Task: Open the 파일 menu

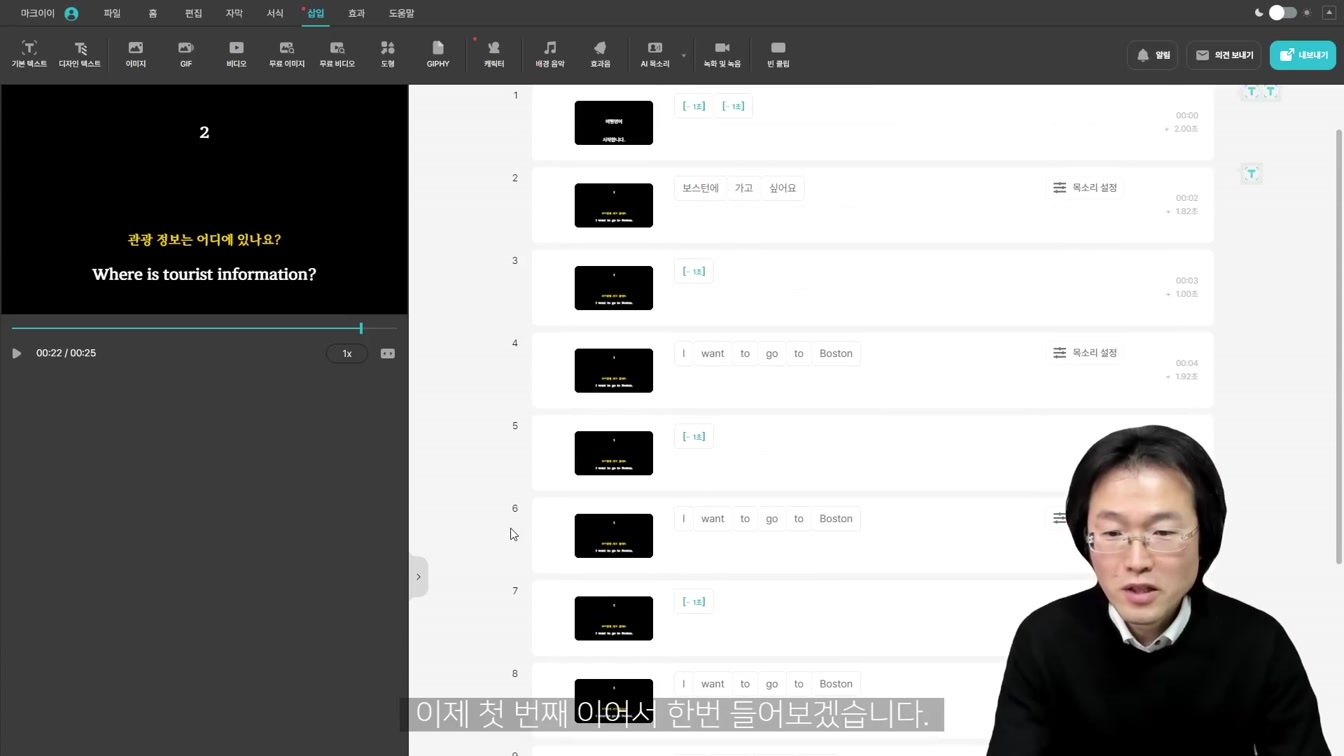Action: [112, 14]
